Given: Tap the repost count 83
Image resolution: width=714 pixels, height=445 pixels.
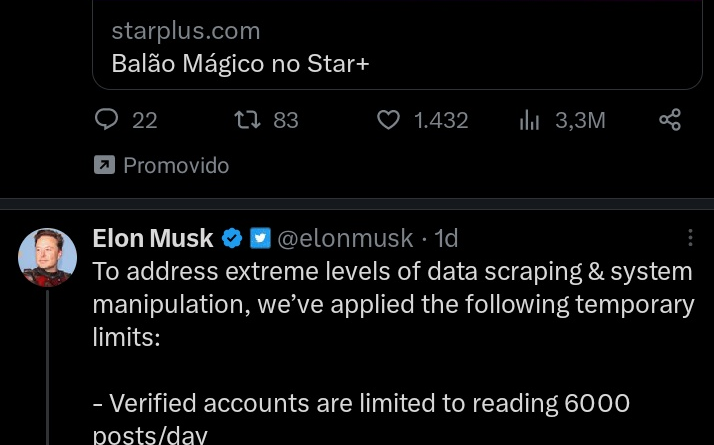Looking at the screenshot, I should [286, 120].
